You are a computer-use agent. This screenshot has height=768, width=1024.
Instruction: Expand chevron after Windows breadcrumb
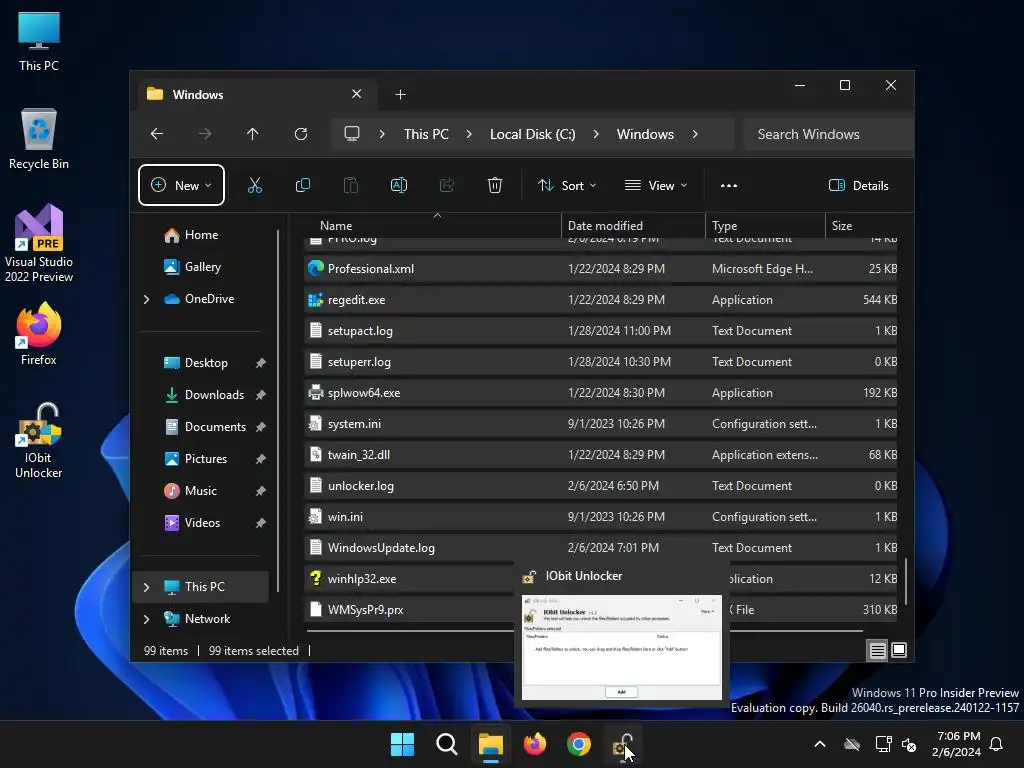click(695, 134)
